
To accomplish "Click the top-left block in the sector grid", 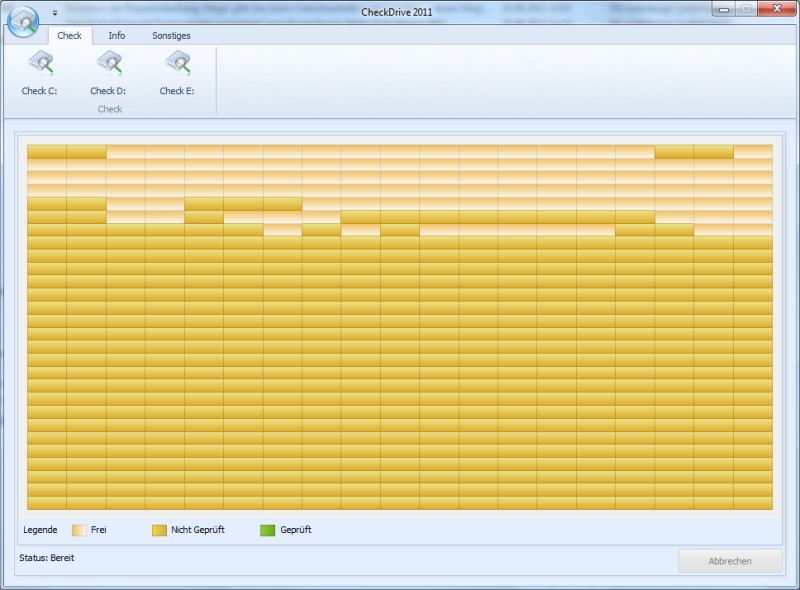I will click(x=46, y=152).
